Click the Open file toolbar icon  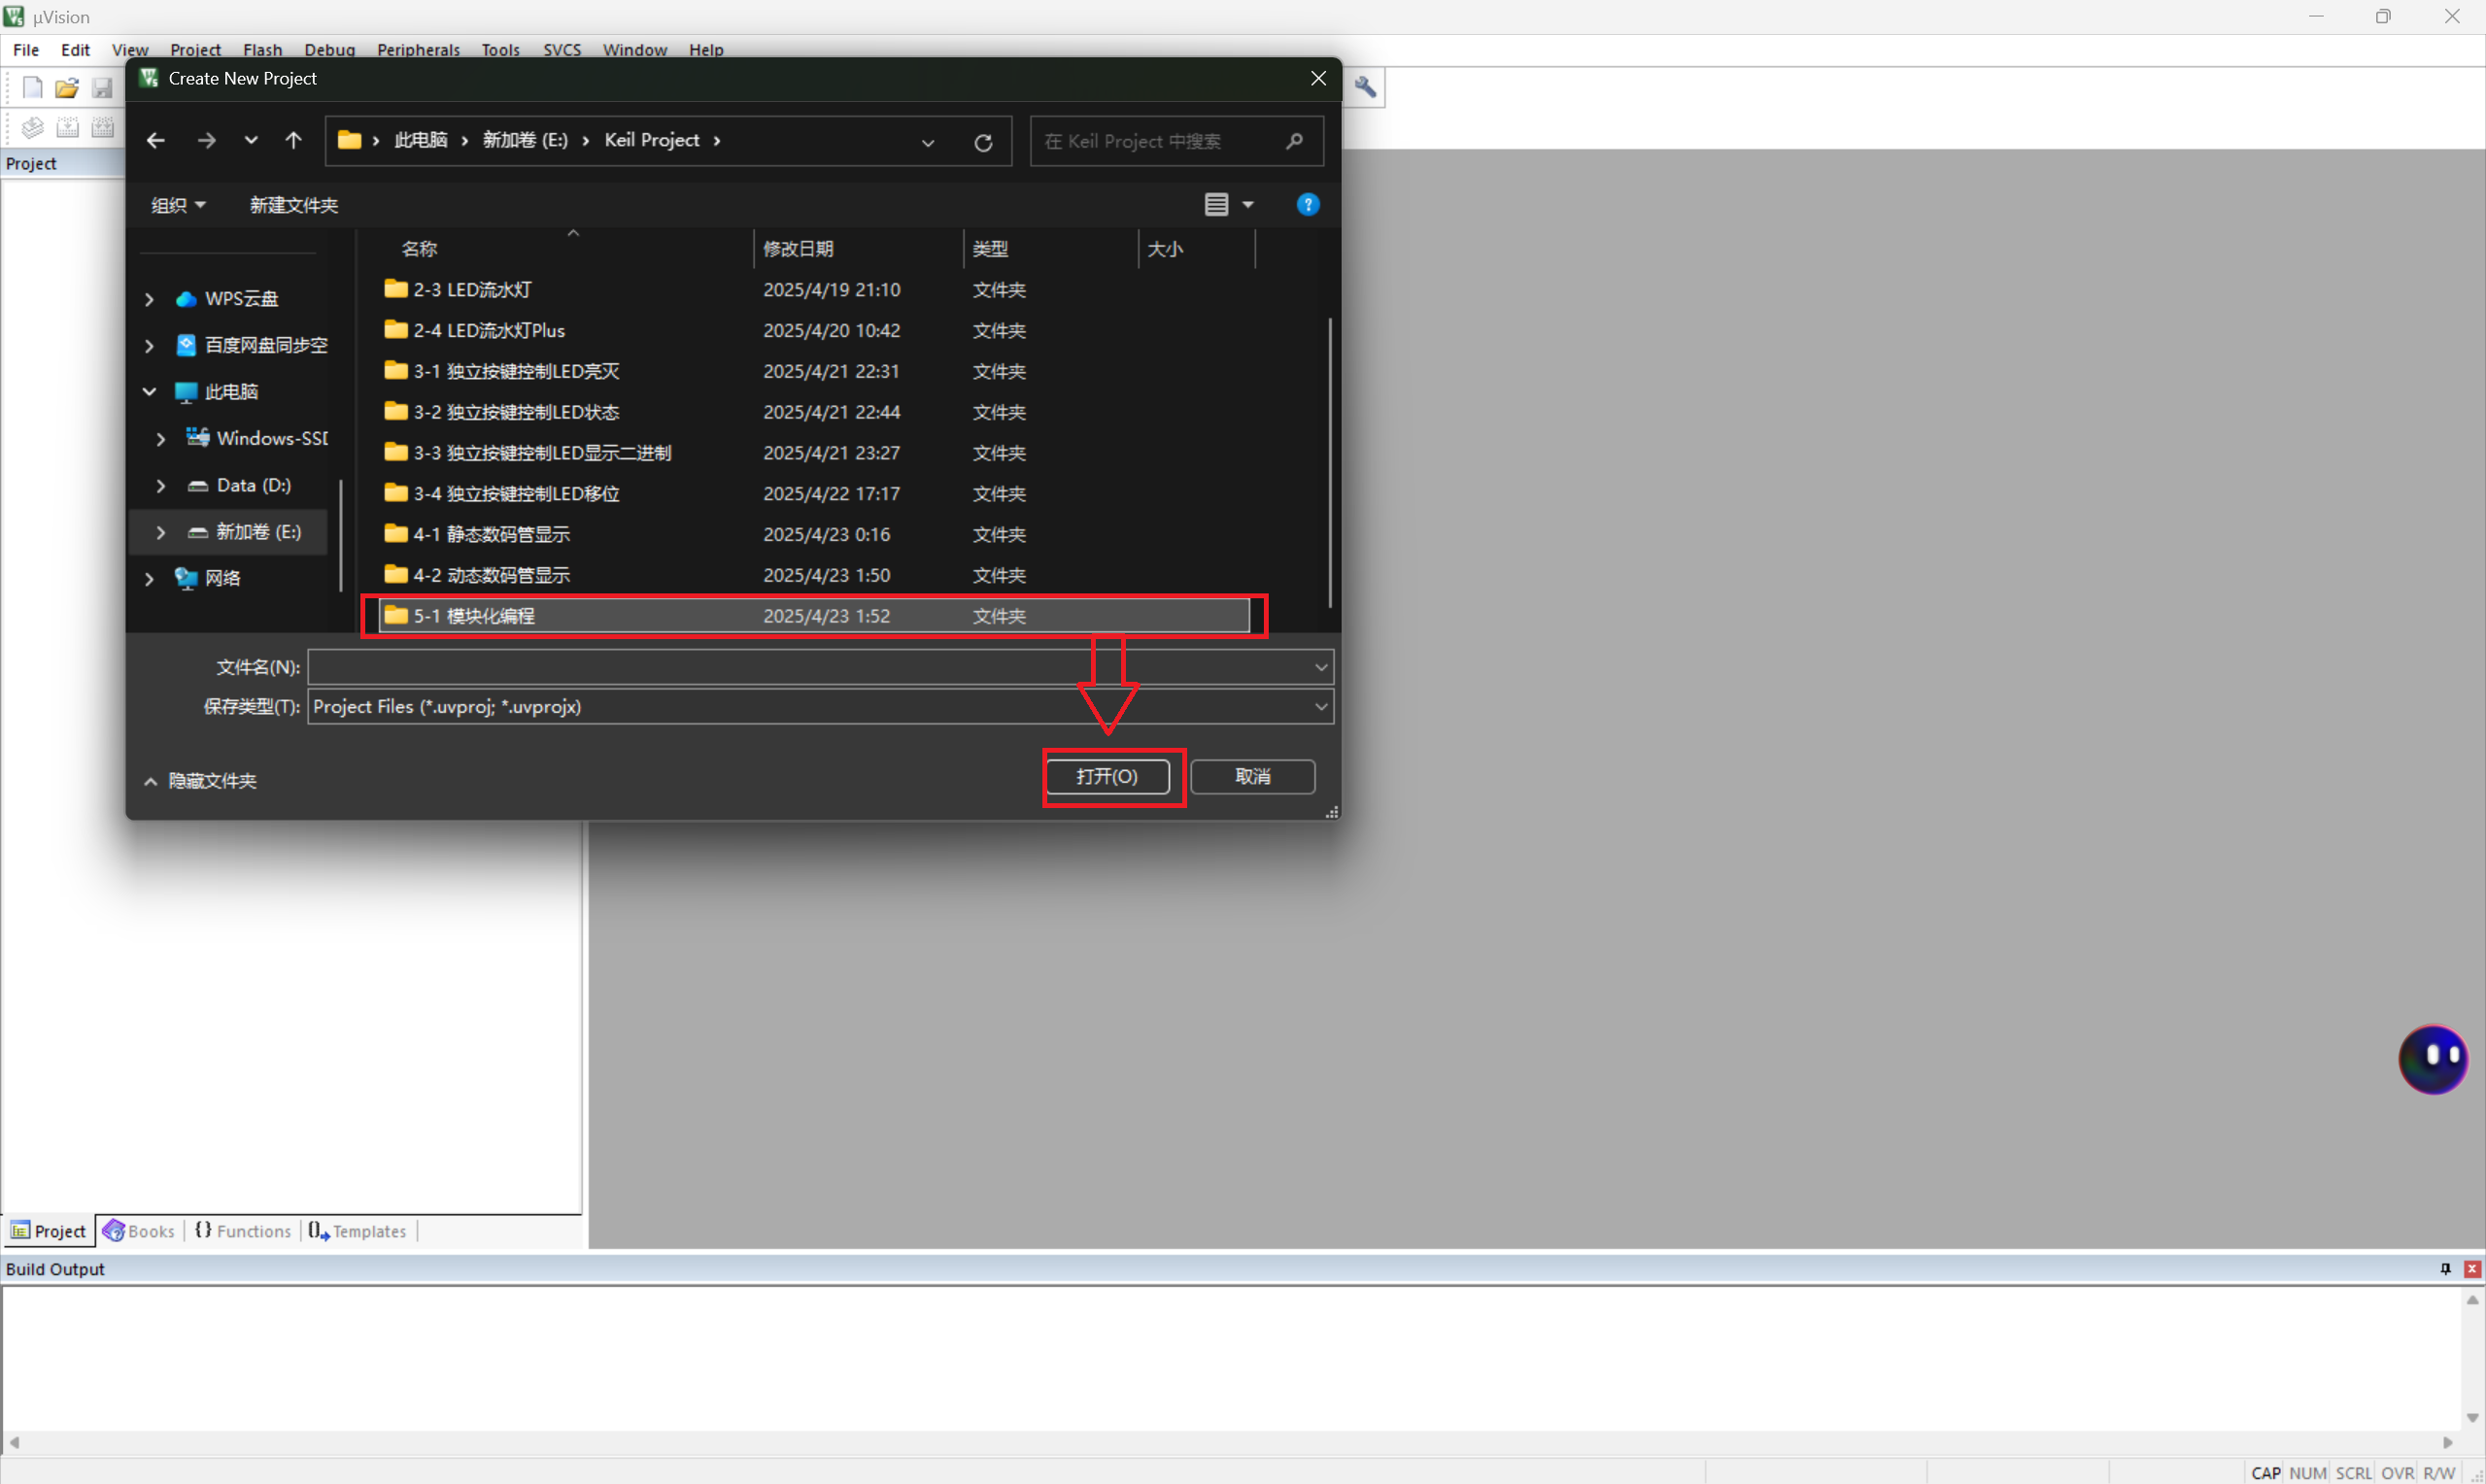click(x=67, y=88)
